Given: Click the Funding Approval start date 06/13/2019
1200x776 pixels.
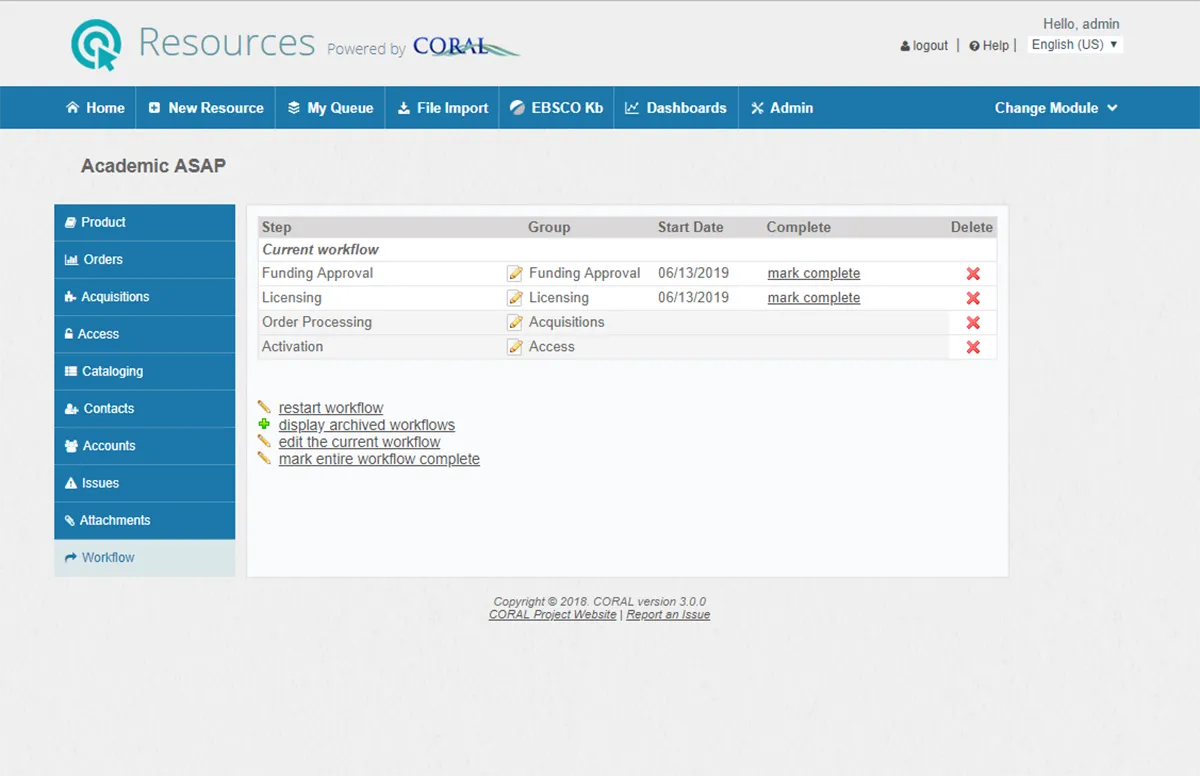Looking at the screenshot, I should click(693, 273).
